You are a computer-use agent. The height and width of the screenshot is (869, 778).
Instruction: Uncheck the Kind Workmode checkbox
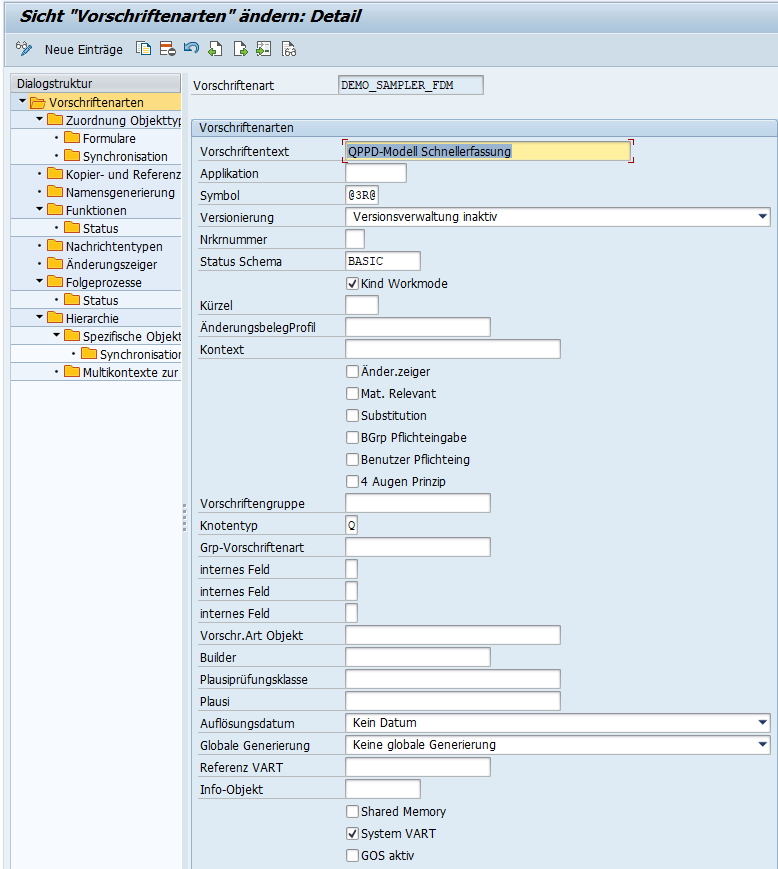[352, 284]
